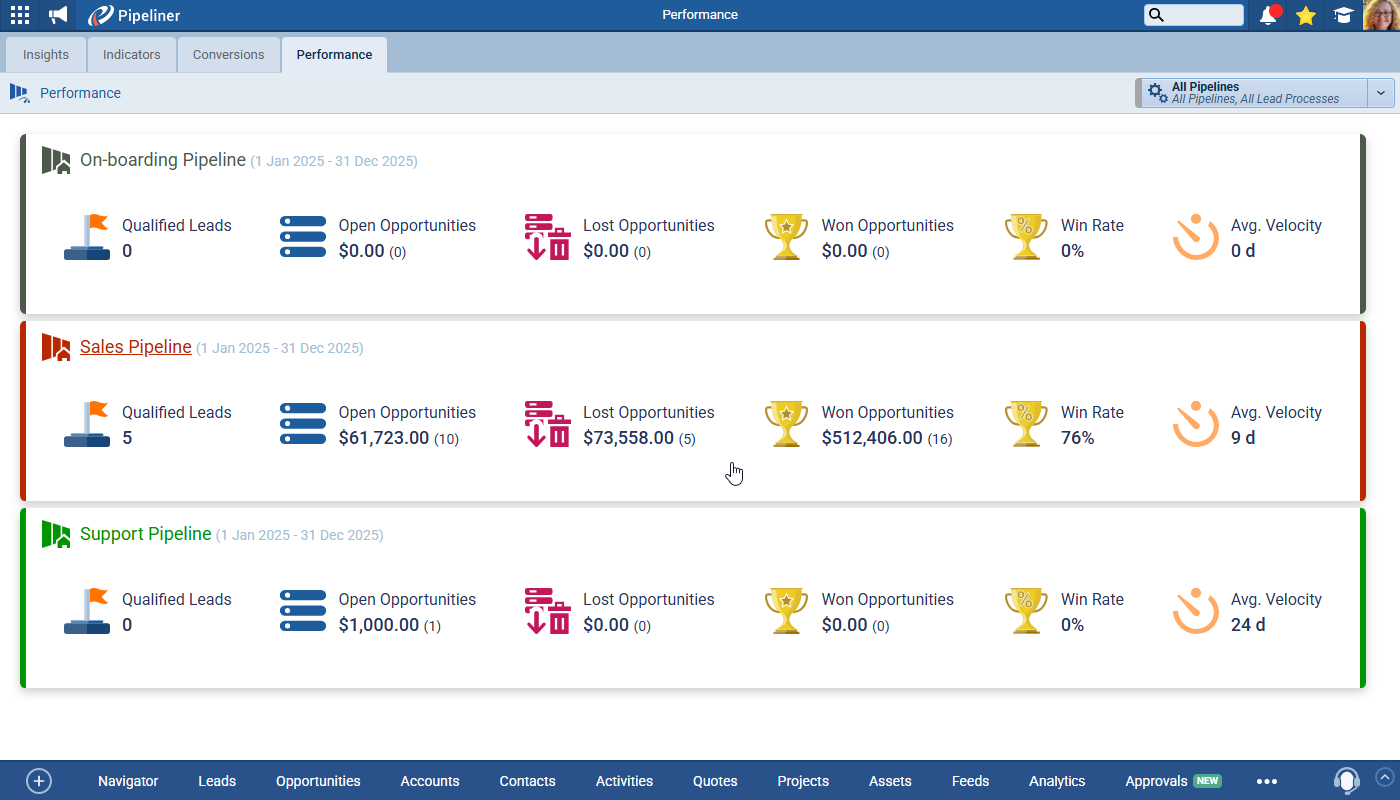Open the Support Pipeline heading link
Image resolution: width=1400 pixels, height=800 pixels.
tap(146, 534)
